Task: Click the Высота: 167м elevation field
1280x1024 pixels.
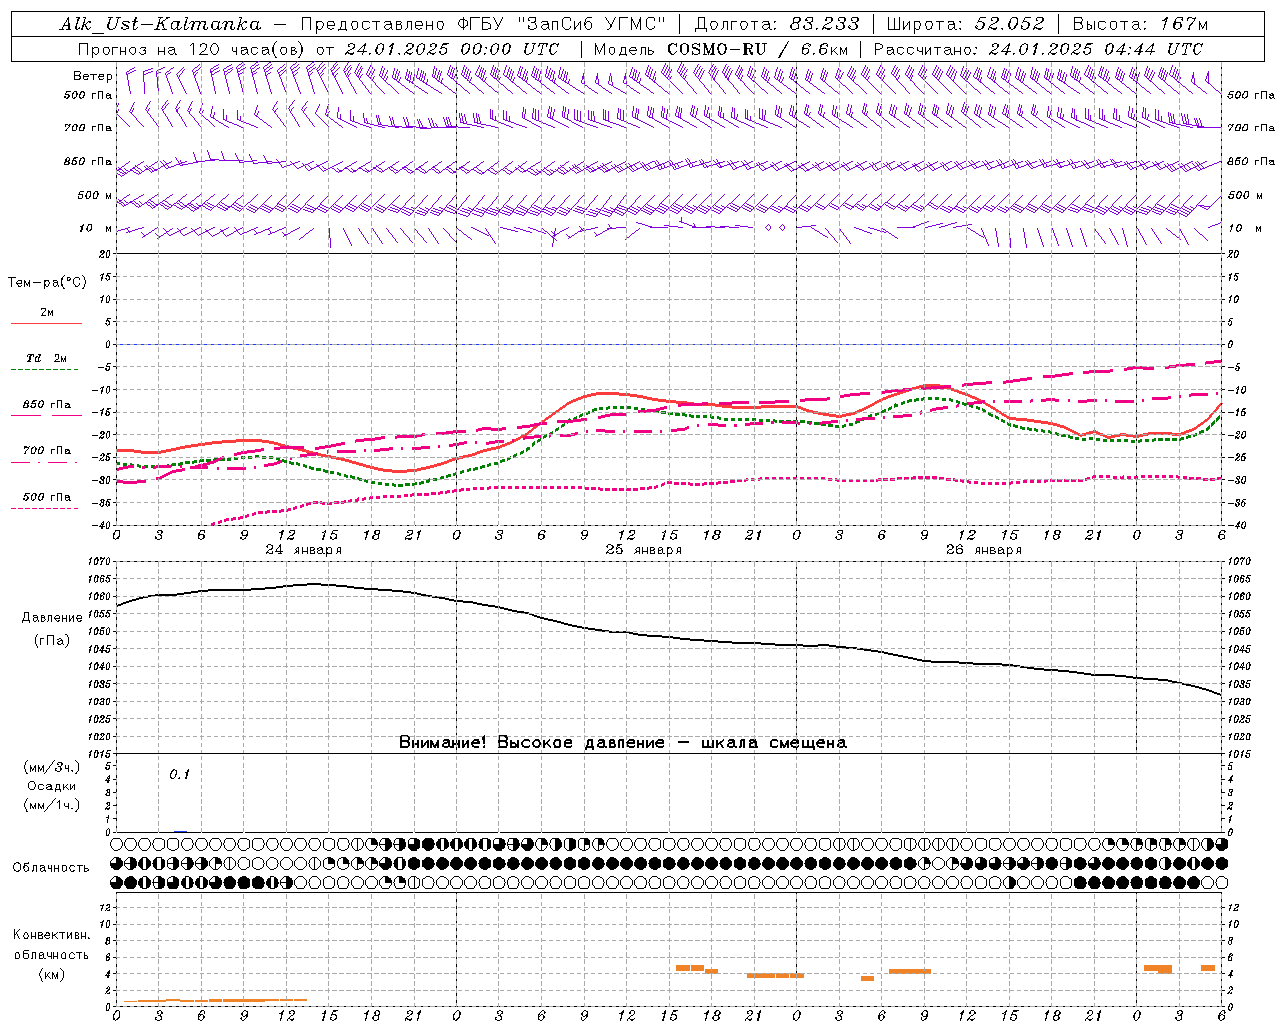Action: point(1140,24)
